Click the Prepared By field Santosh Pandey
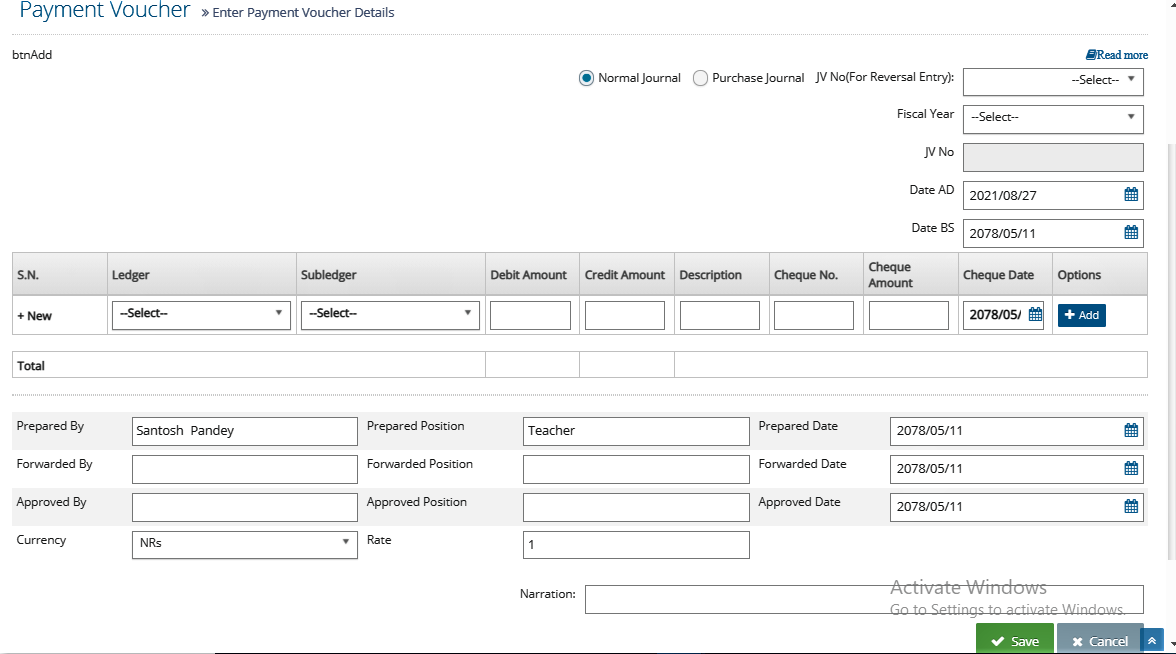Screen dimensions: 1176x654 (244, 431)
